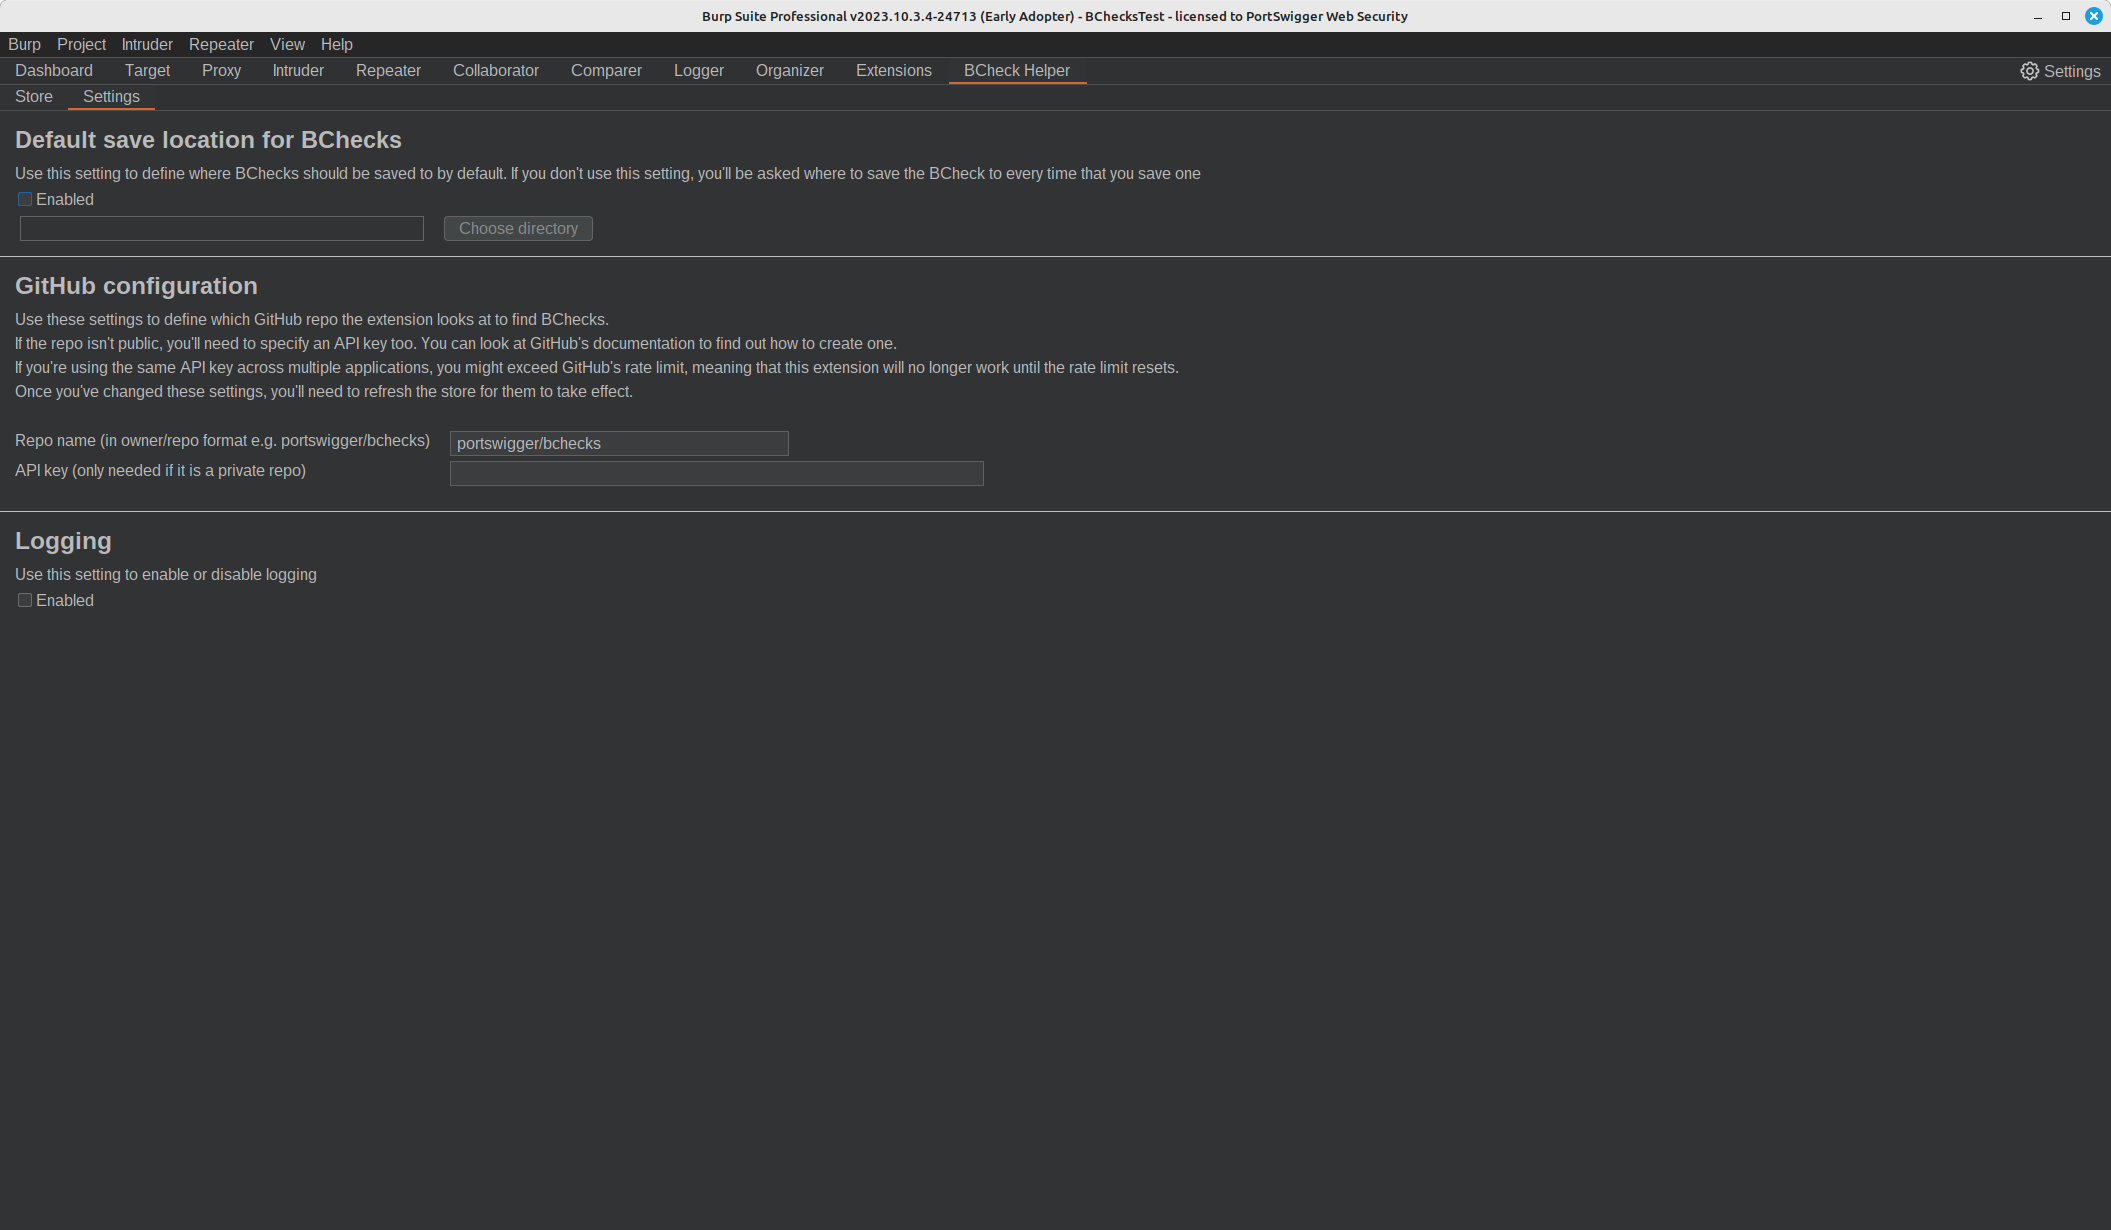Screen dimensions: 2111x1230
Task: Click the Organizer tab
Action: click(x=789, y=70)
